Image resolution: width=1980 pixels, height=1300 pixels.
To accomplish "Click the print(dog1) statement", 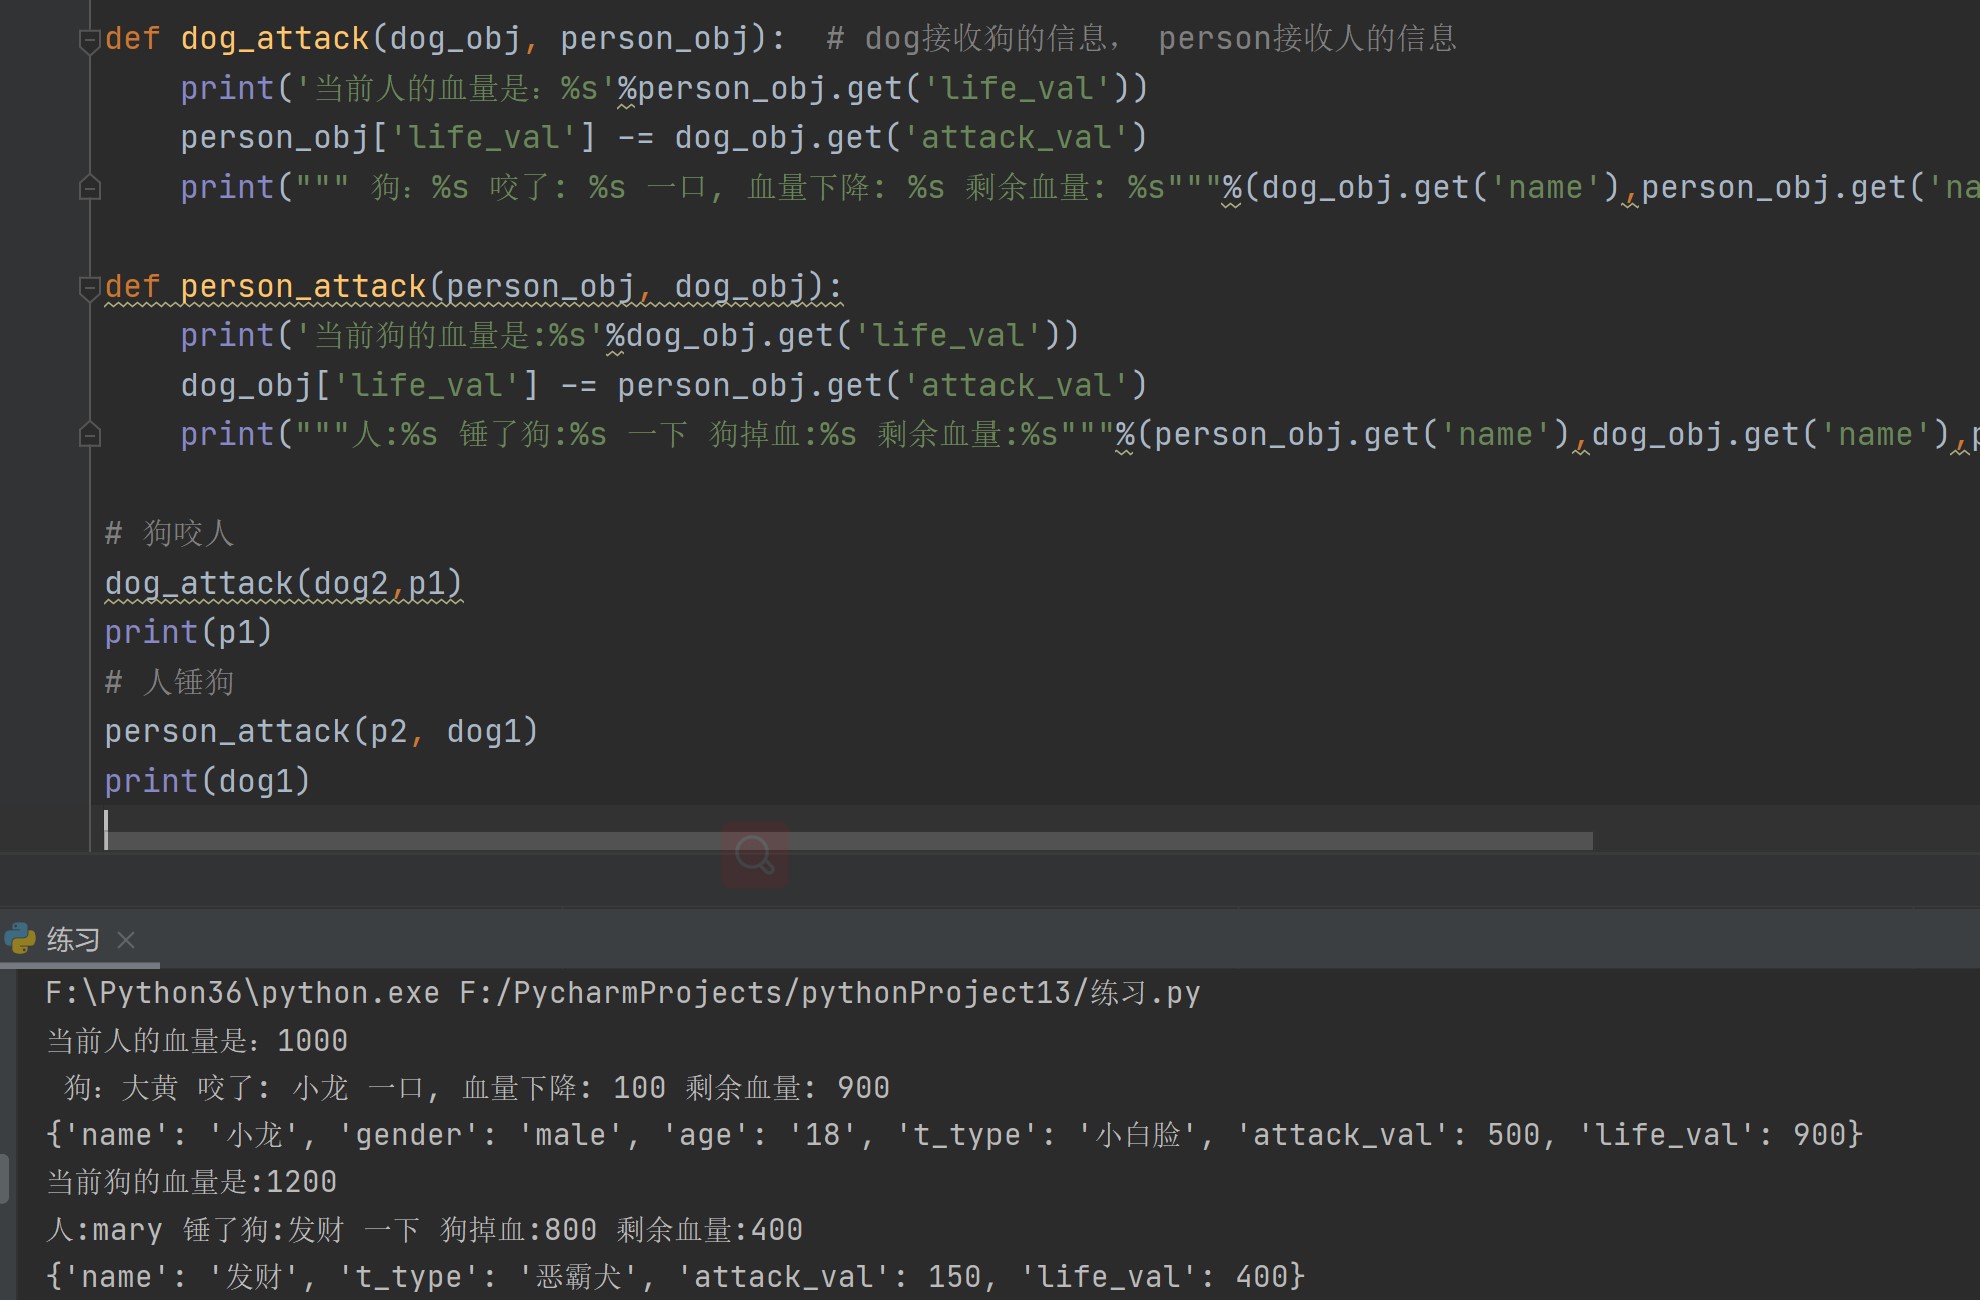I will 207,781.
